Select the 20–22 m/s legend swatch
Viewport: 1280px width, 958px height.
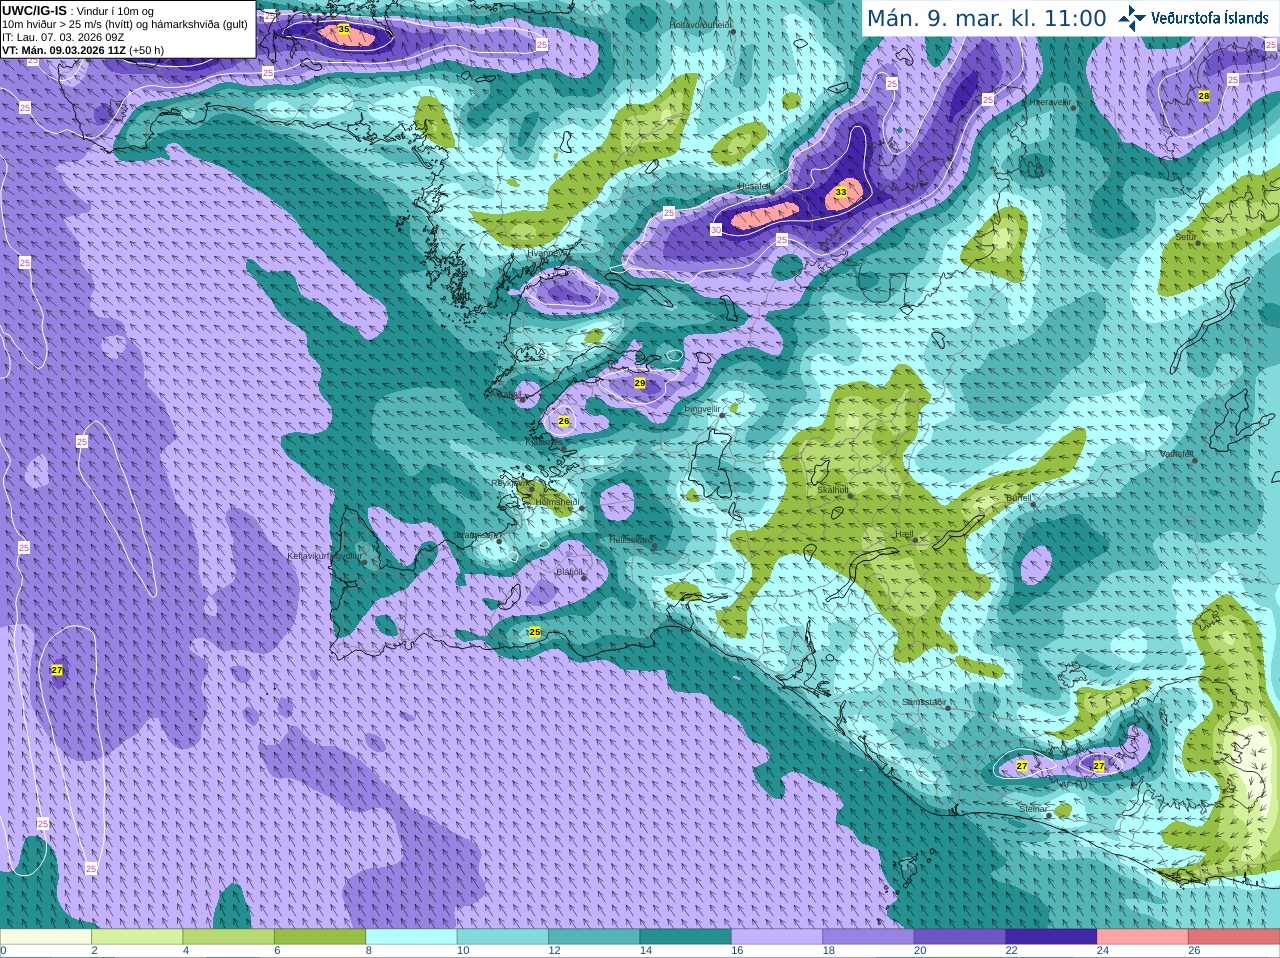[x=960, y=937]
